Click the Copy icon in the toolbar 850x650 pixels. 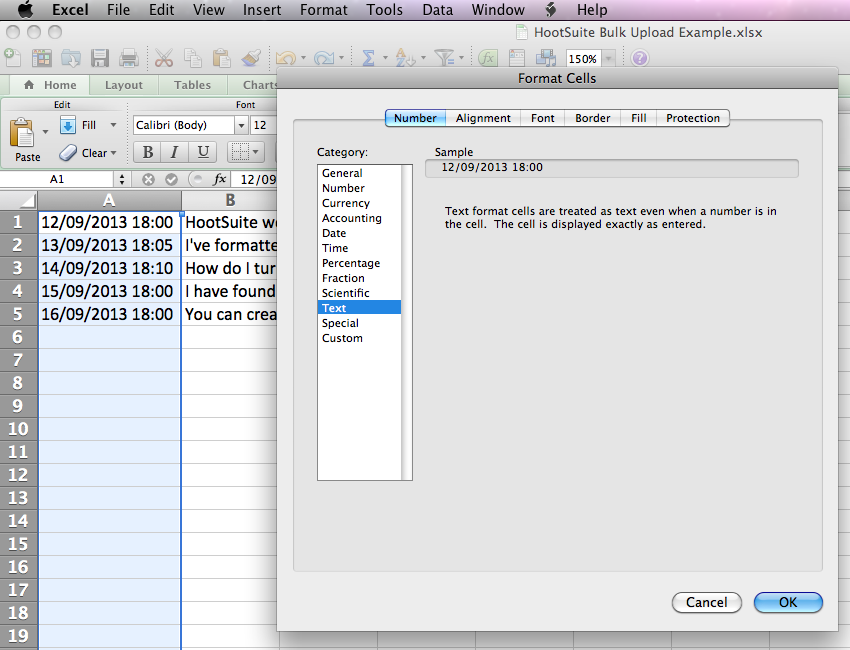pyautogui.click(x=192, y=57)
